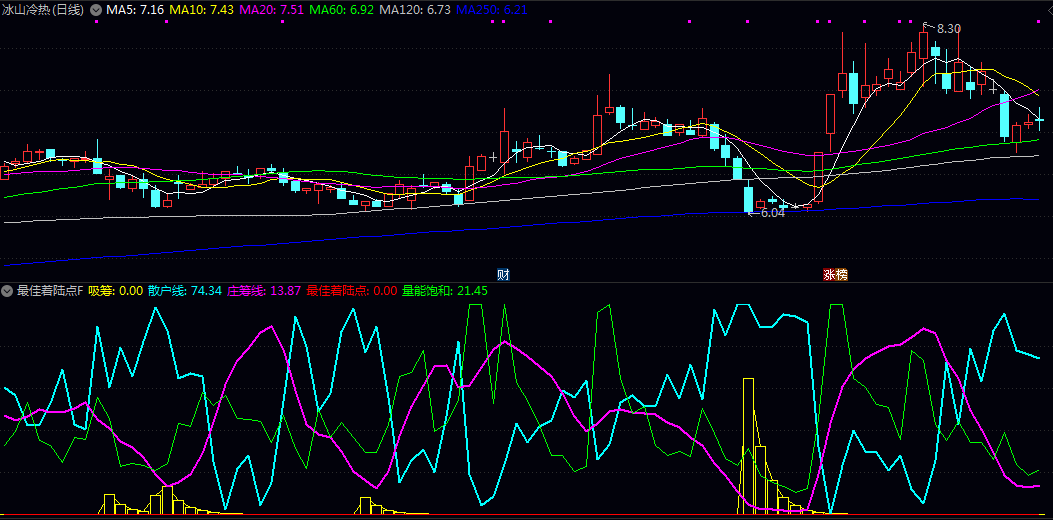Select the MA250 blue average label

pyautogui.click(x=492, y=9)
